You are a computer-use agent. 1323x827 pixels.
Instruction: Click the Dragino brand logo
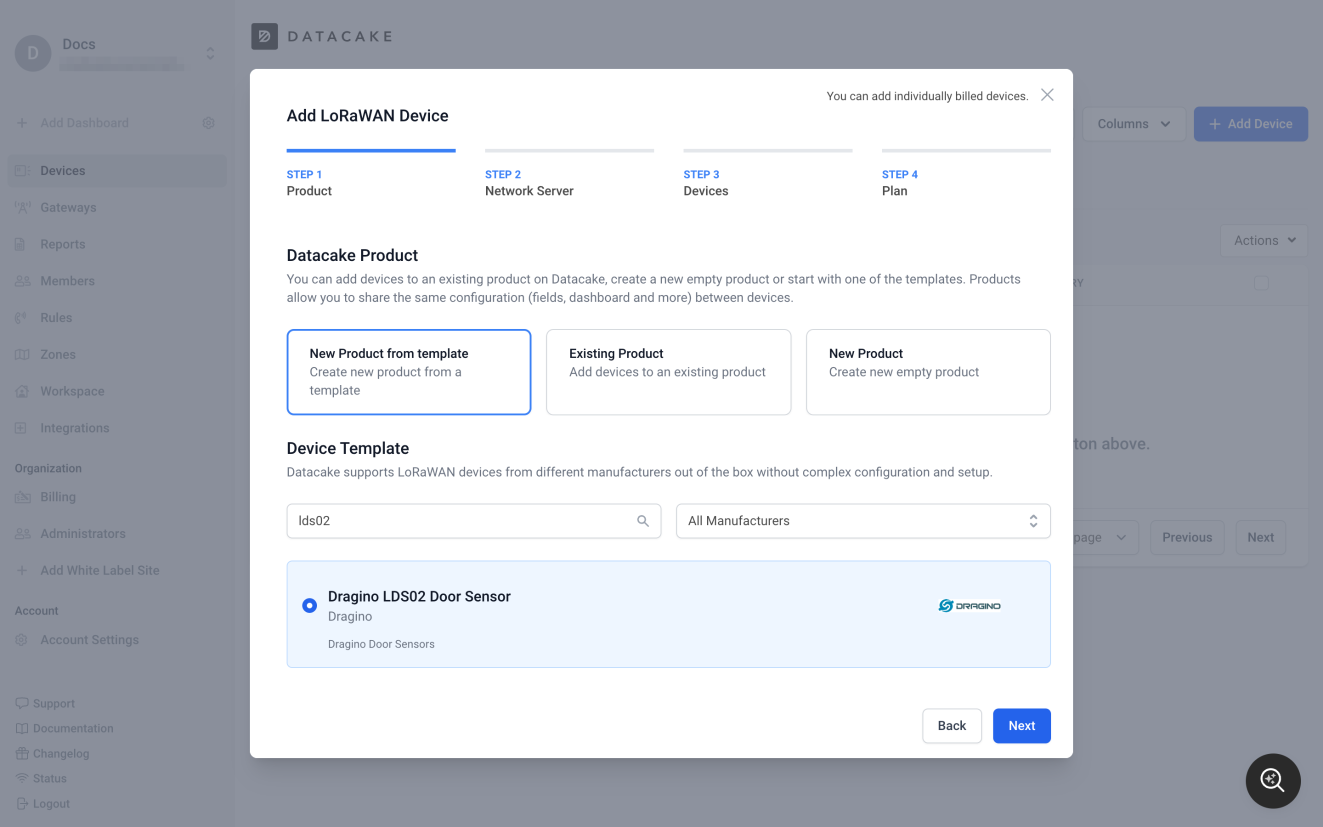point(970,605)
